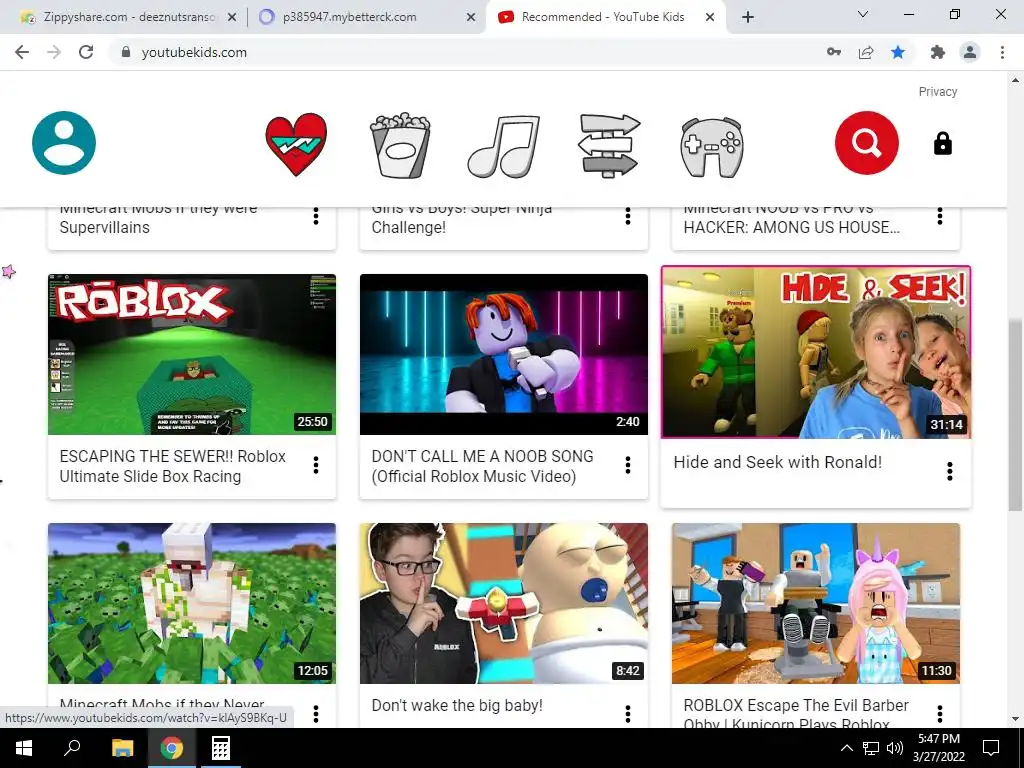Click the red search button
The width and height of the screenshot is (1024, 768).
(x=867, y=143)
